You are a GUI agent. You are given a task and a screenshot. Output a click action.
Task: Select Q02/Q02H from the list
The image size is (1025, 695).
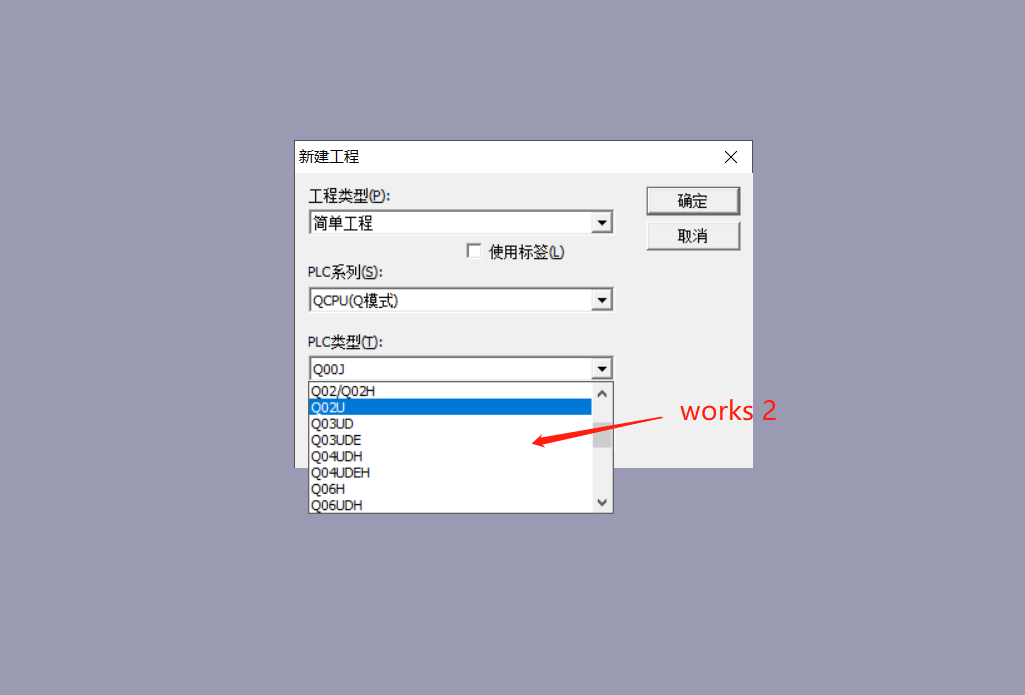(450, 391)
